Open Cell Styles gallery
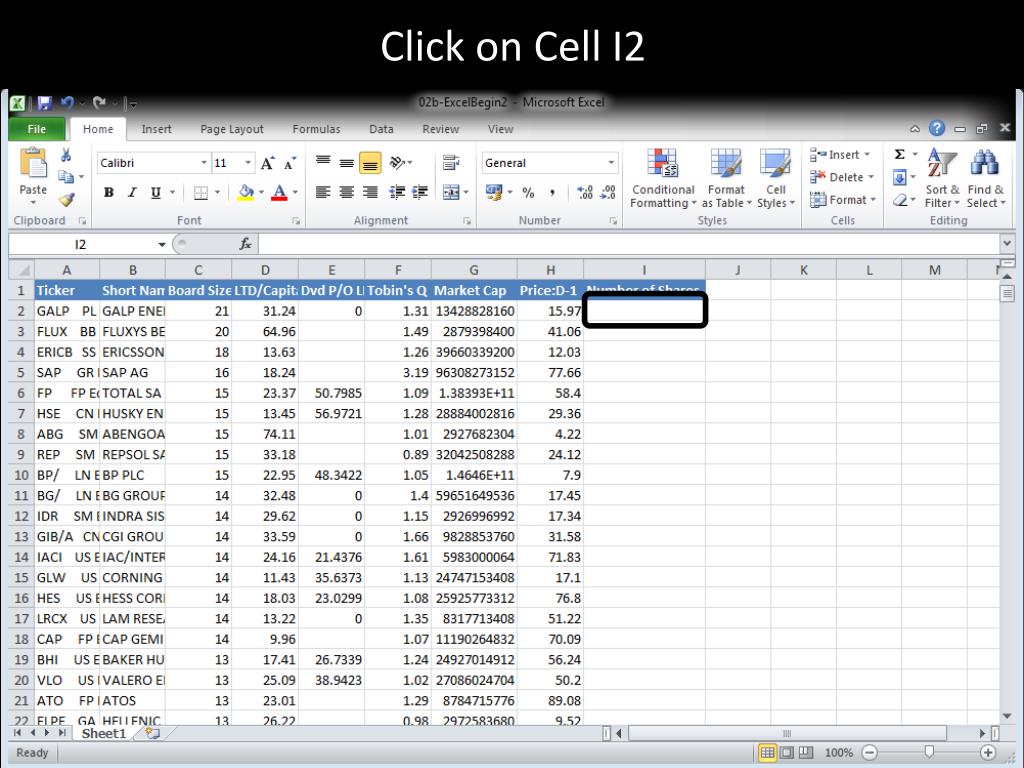Viewport: 1024px width, 768px height. pos(775,178)
